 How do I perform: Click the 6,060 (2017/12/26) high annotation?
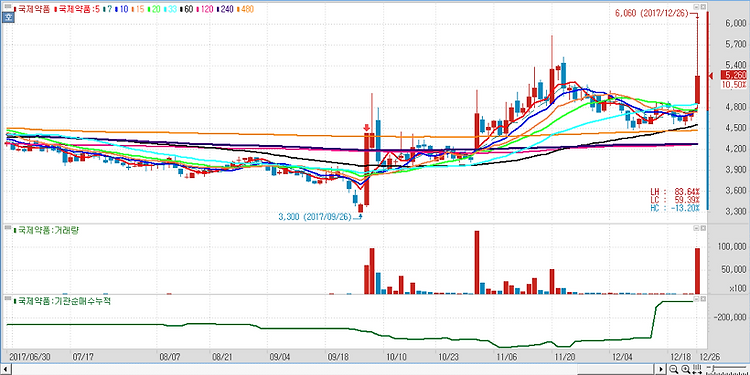651,14
